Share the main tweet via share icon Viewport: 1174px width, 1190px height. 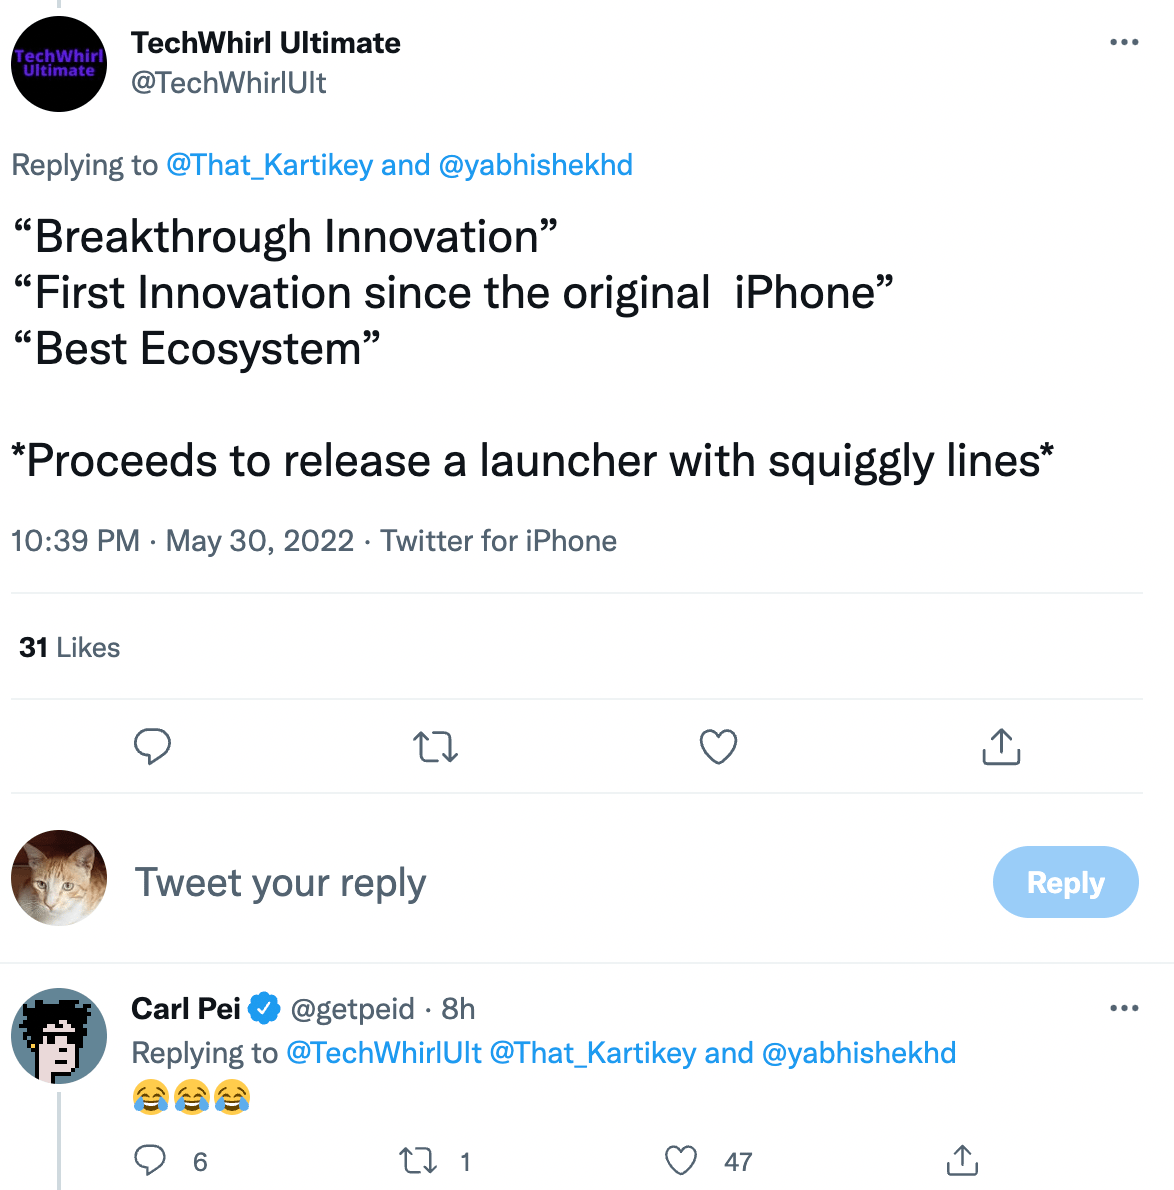1001,746
